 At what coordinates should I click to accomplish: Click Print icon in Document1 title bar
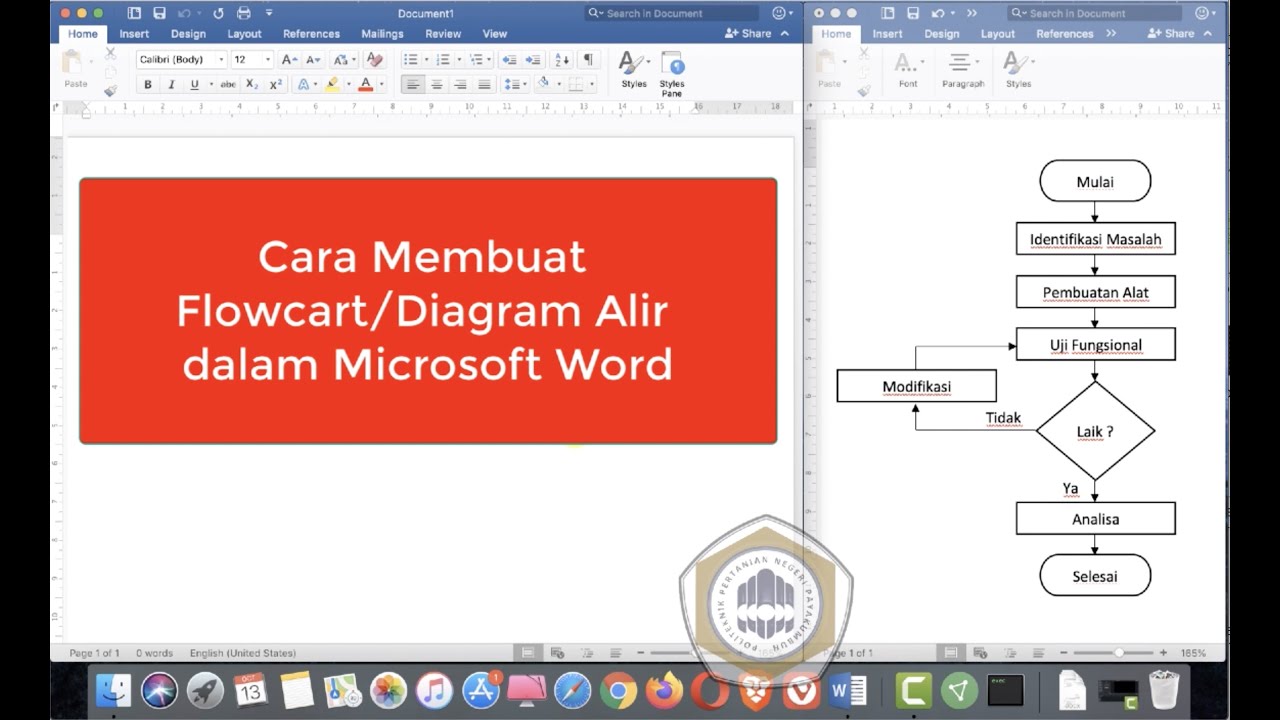[x=244, y=13]
